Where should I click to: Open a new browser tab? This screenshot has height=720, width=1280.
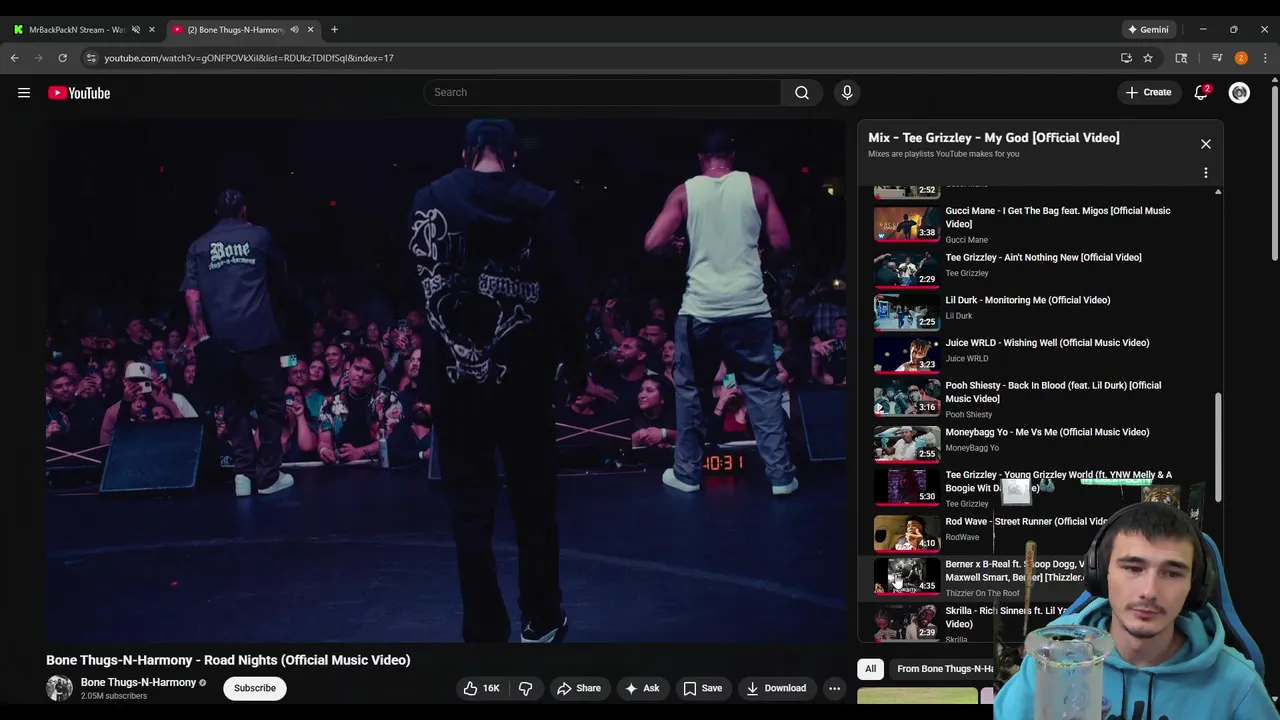(334, 29)
